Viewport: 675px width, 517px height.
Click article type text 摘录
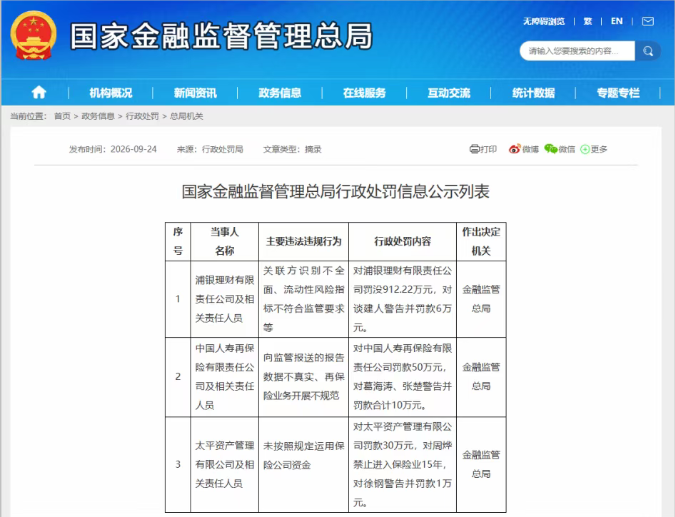click(x=313, y=149)
